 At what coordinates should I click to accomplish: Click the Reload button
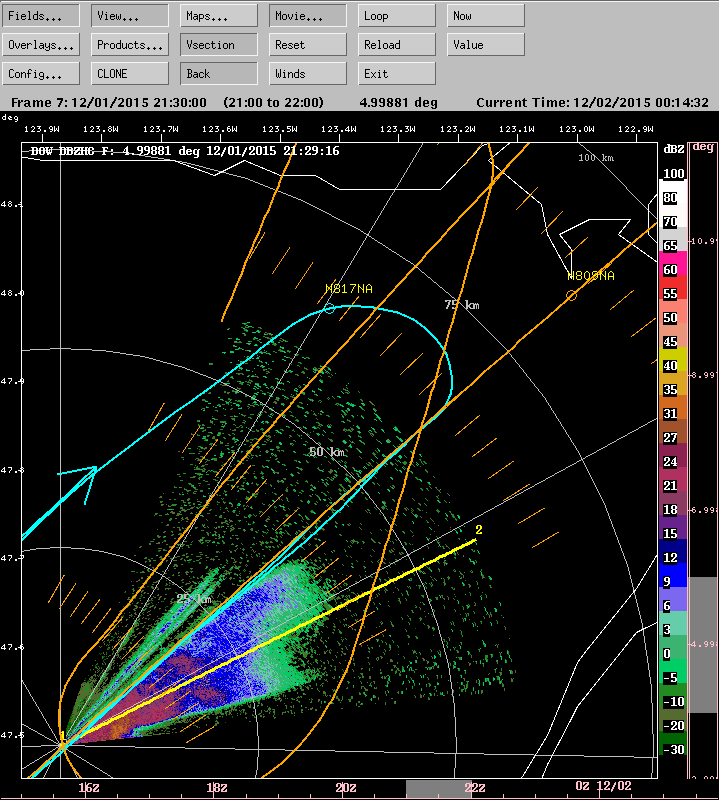397,45
